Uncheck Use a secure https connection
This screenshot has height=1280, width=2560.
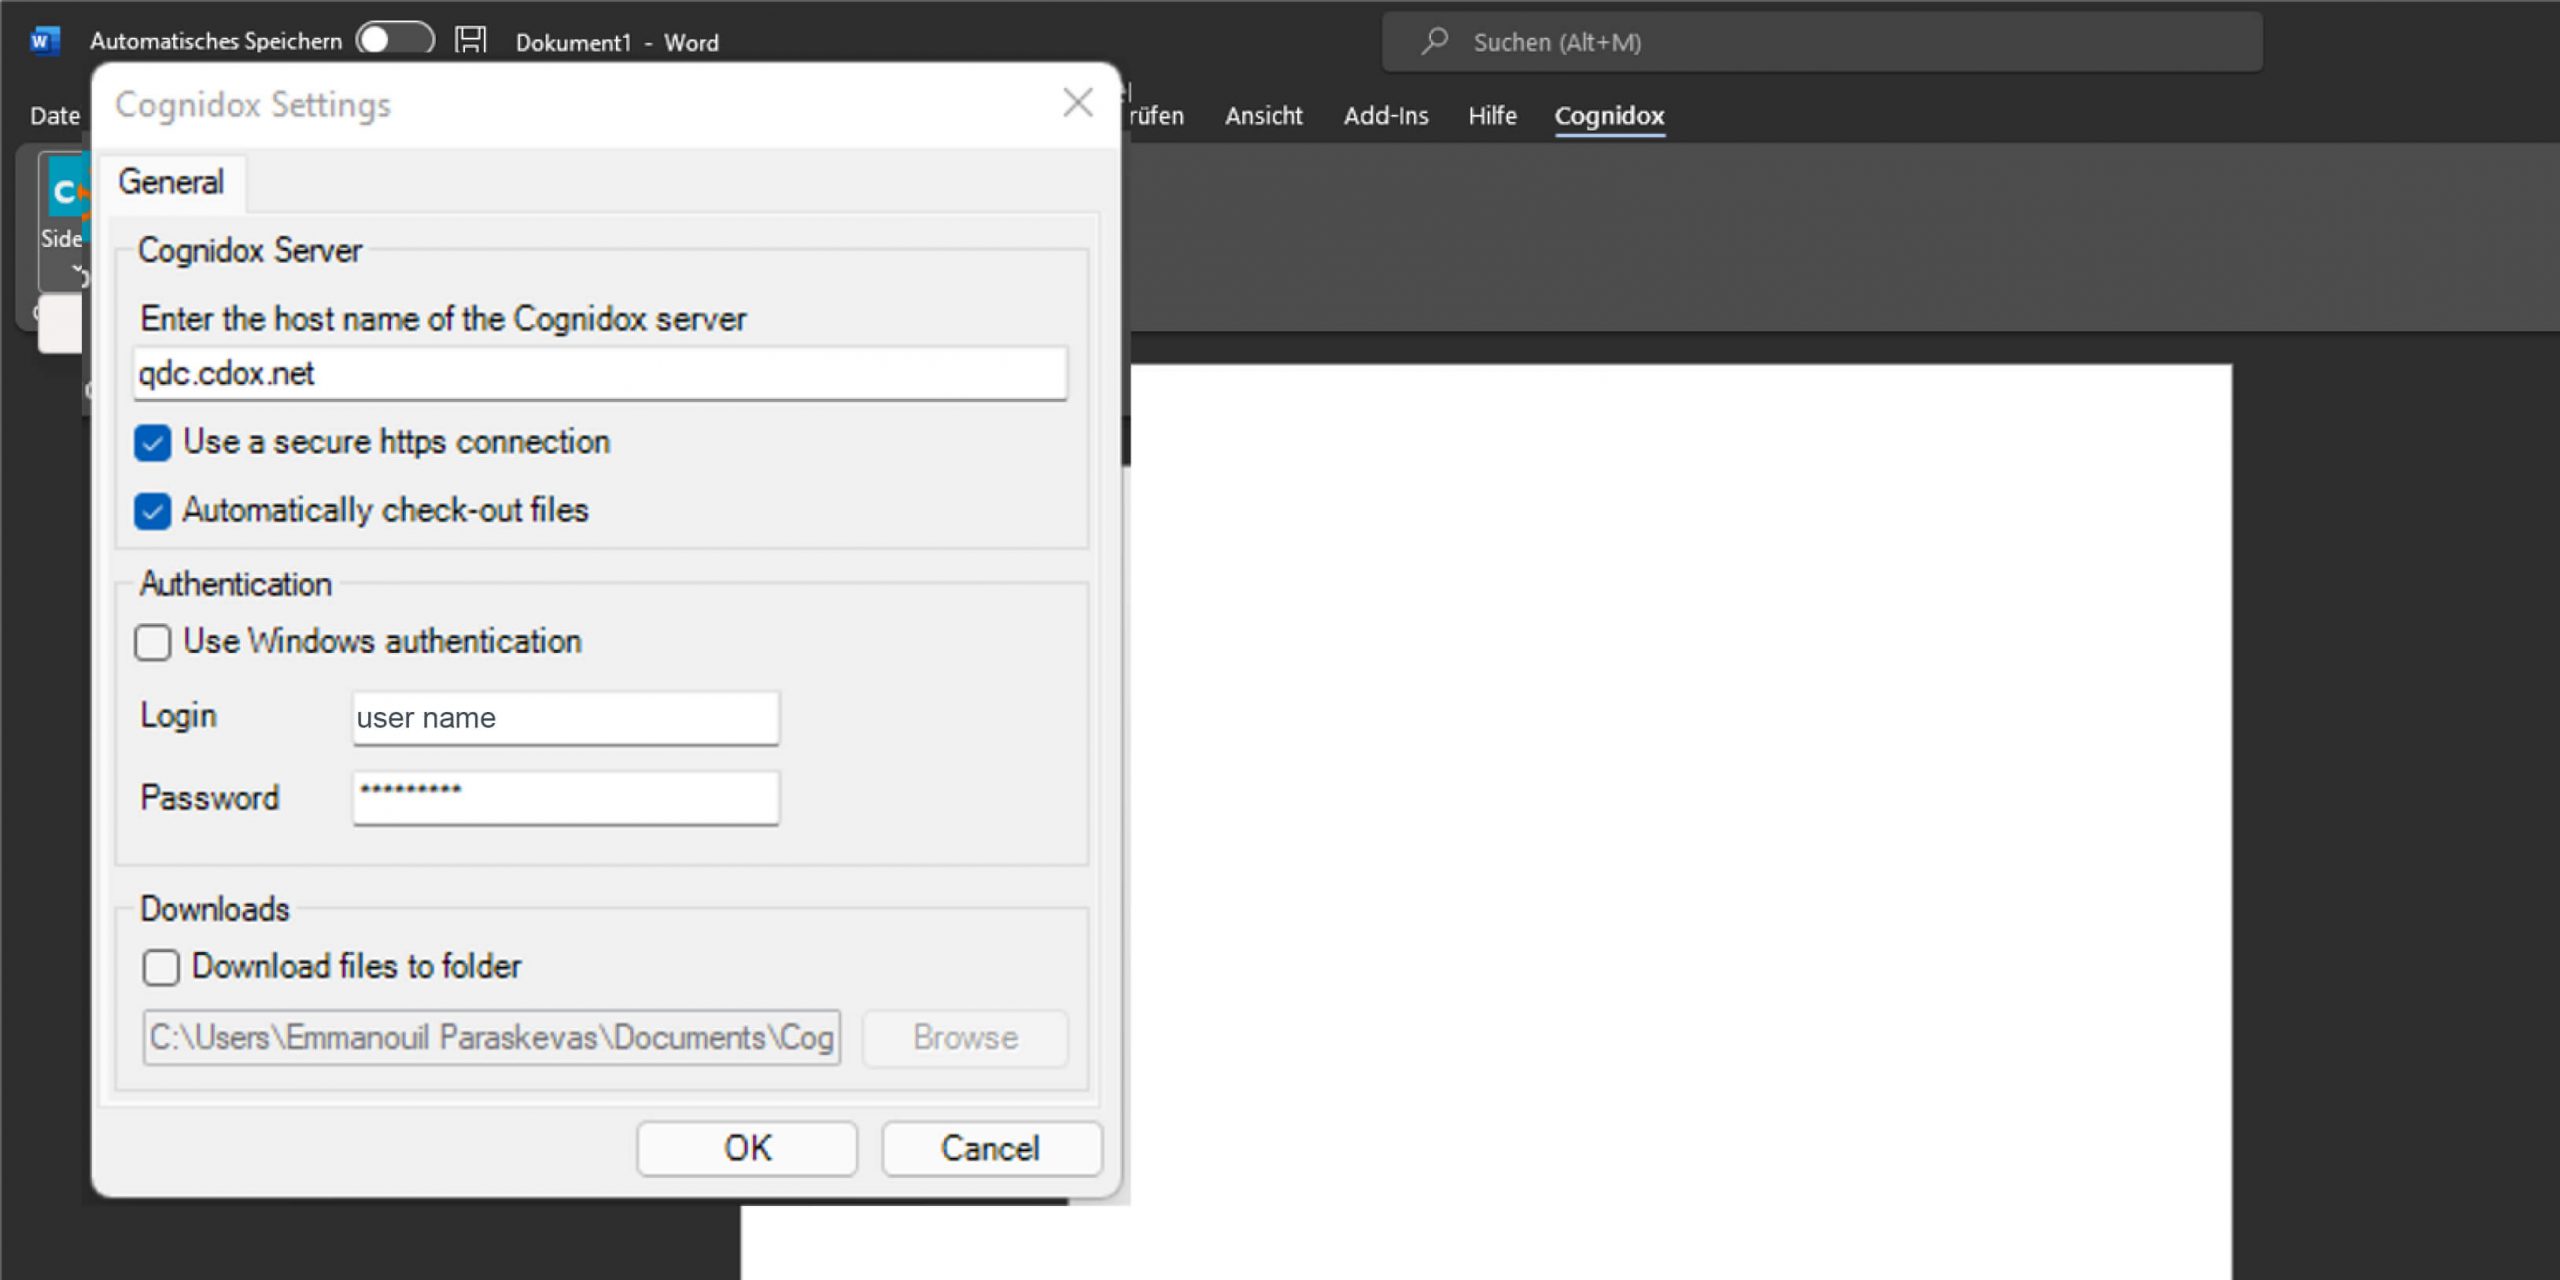pos(153,443)
